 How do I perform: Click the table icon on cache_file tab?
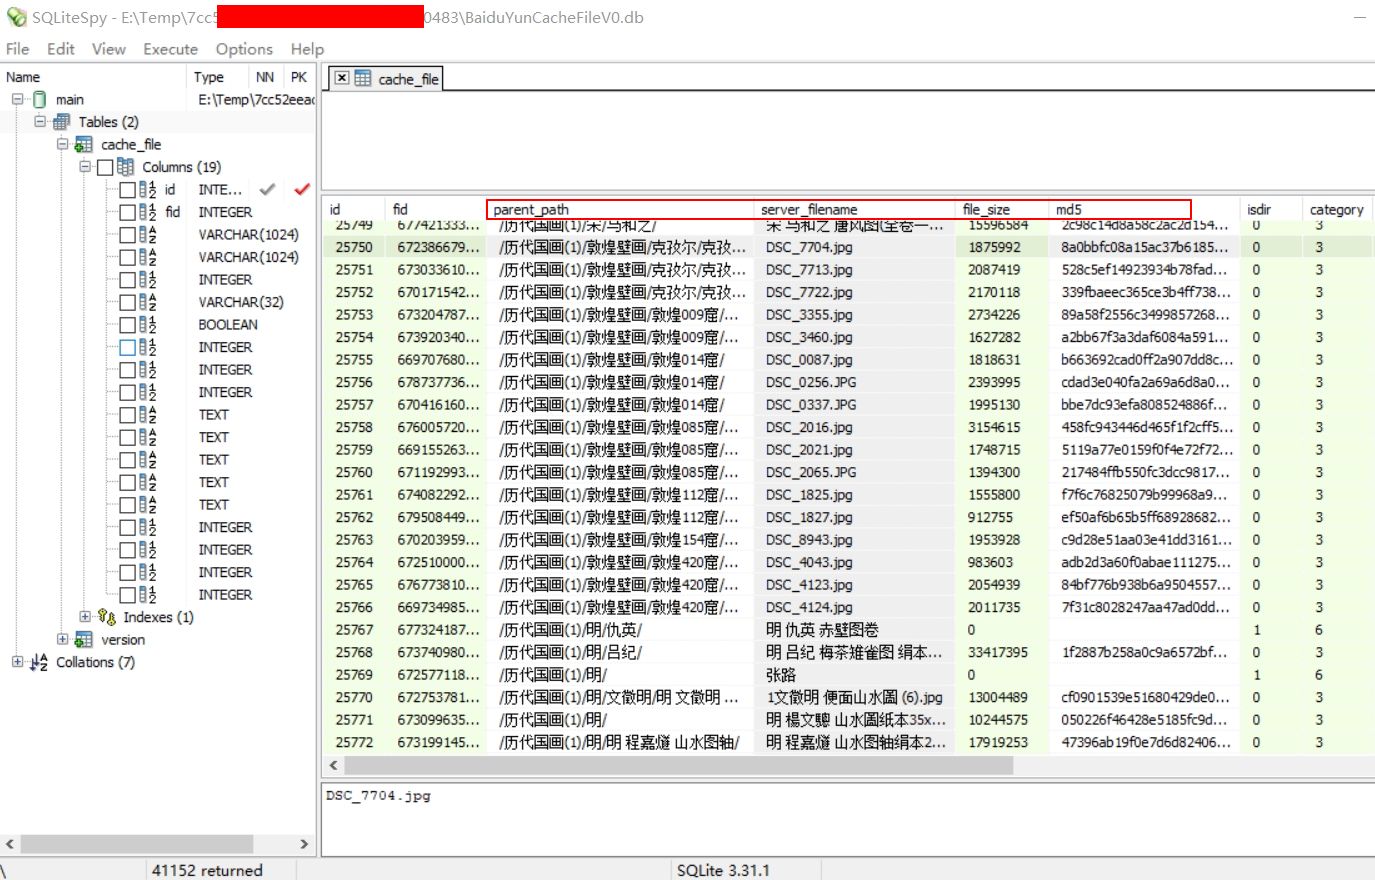pos(363,79)
